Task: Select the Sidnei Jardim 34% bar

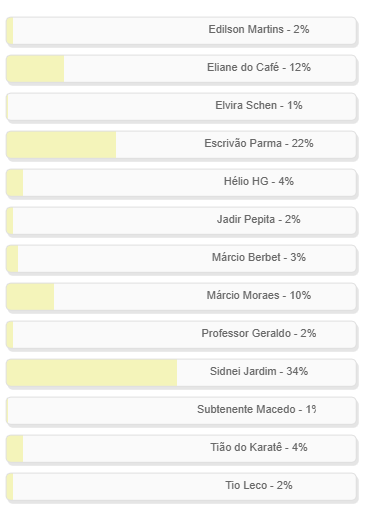Action: click(x=181, y=372)
